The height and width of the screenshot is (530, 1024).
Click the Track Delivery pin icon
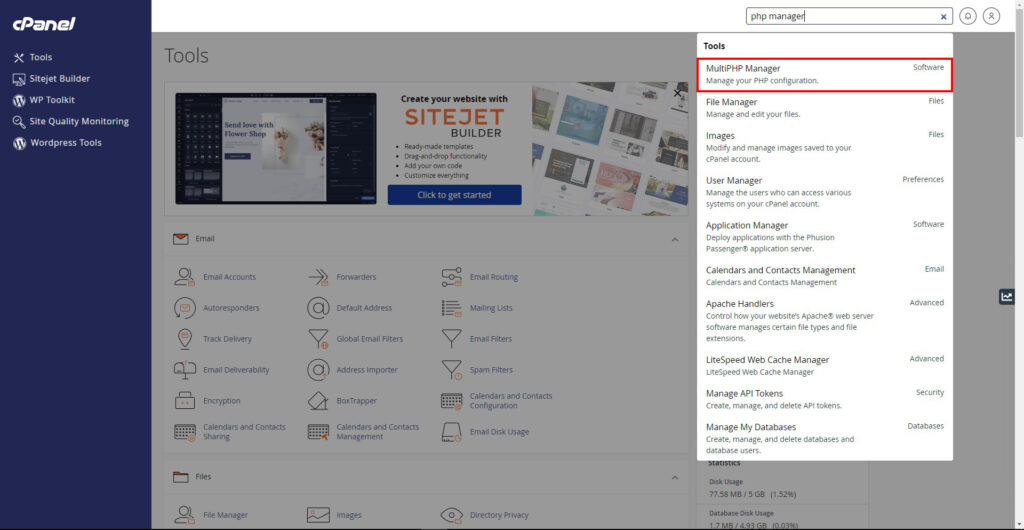tap(185, 339)
